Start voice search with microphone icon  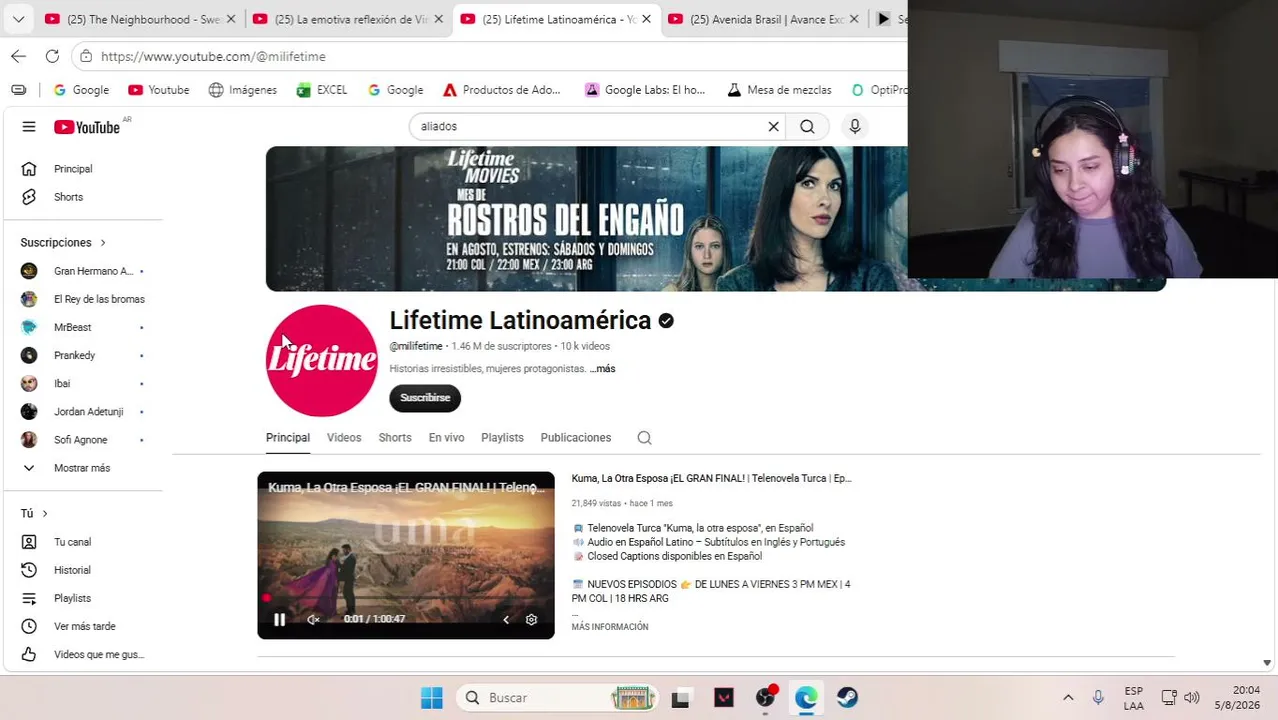[855, 127]
